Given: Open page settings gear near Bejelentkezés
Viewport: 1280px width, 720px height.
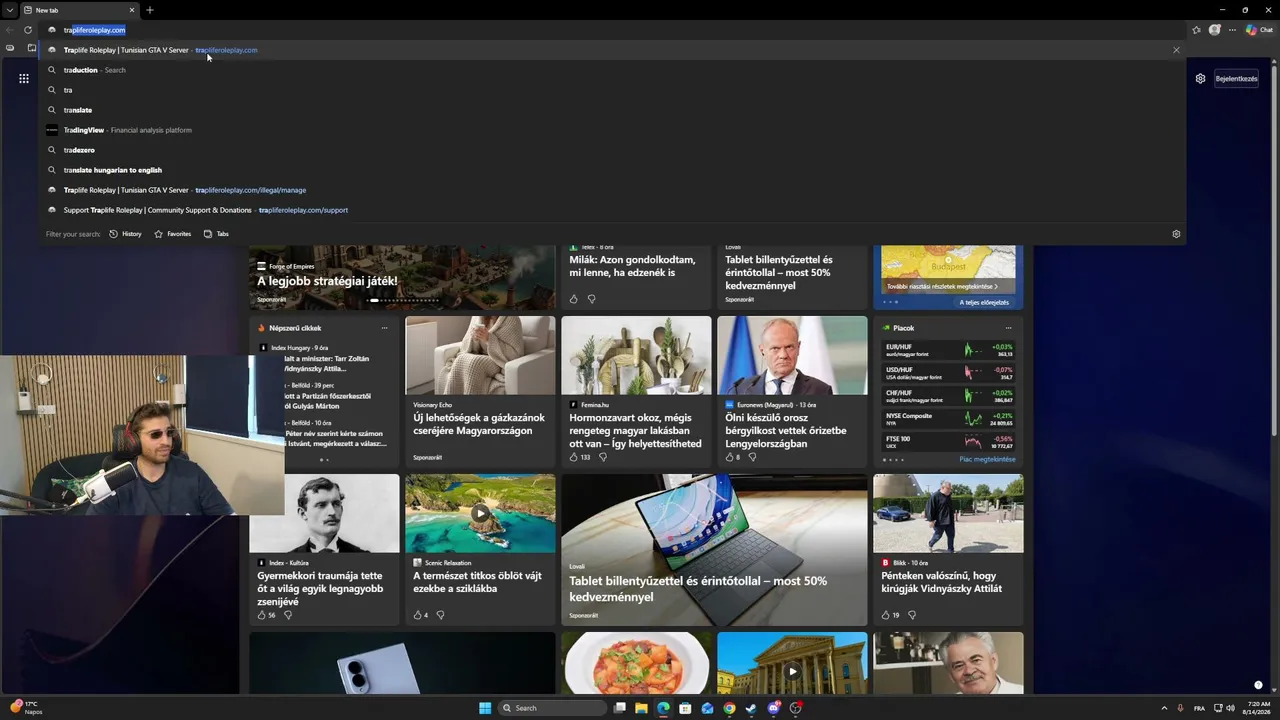Looking at the screenshot, I should click(x=1200, y=78).
